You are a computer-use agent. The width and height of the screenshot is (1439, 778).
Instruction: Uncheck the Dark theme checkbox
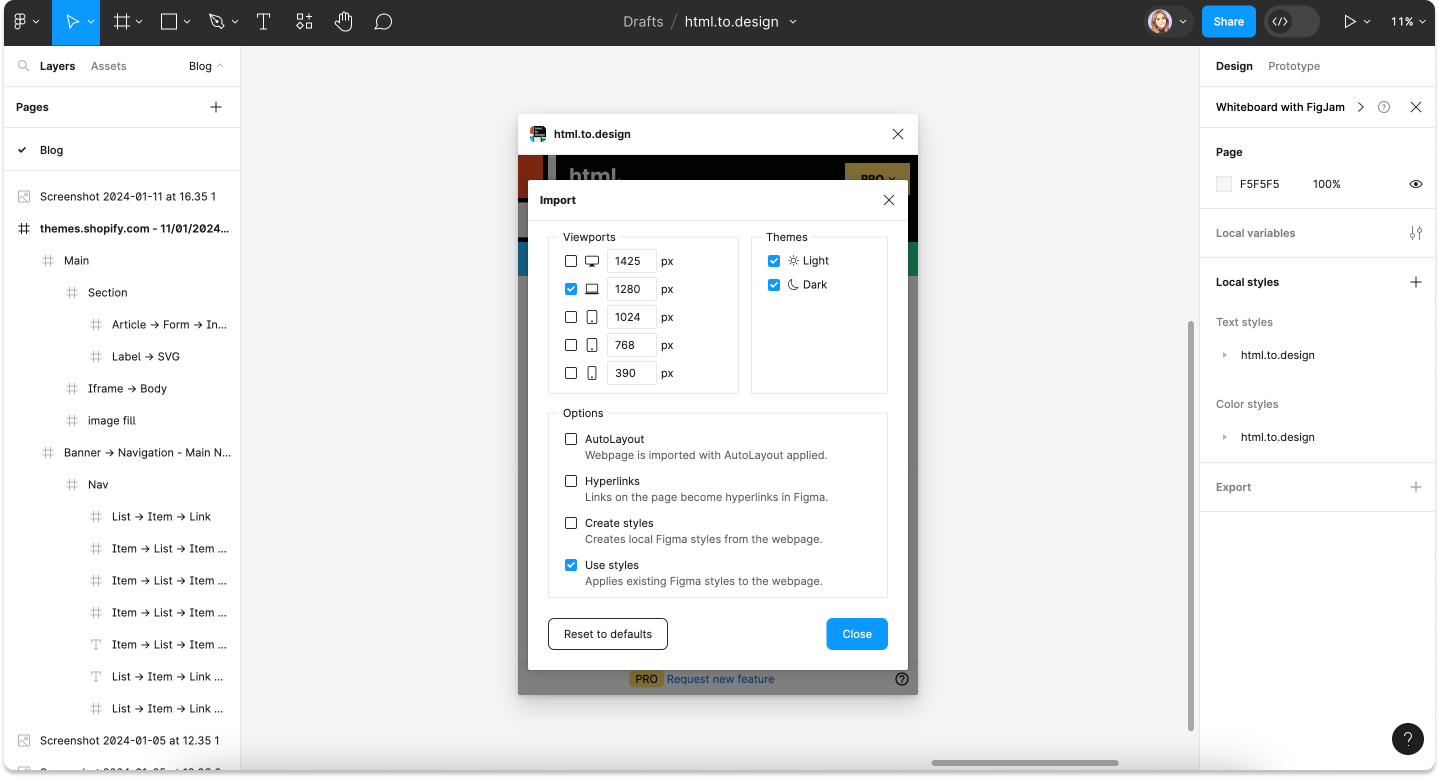click(774, 285)
